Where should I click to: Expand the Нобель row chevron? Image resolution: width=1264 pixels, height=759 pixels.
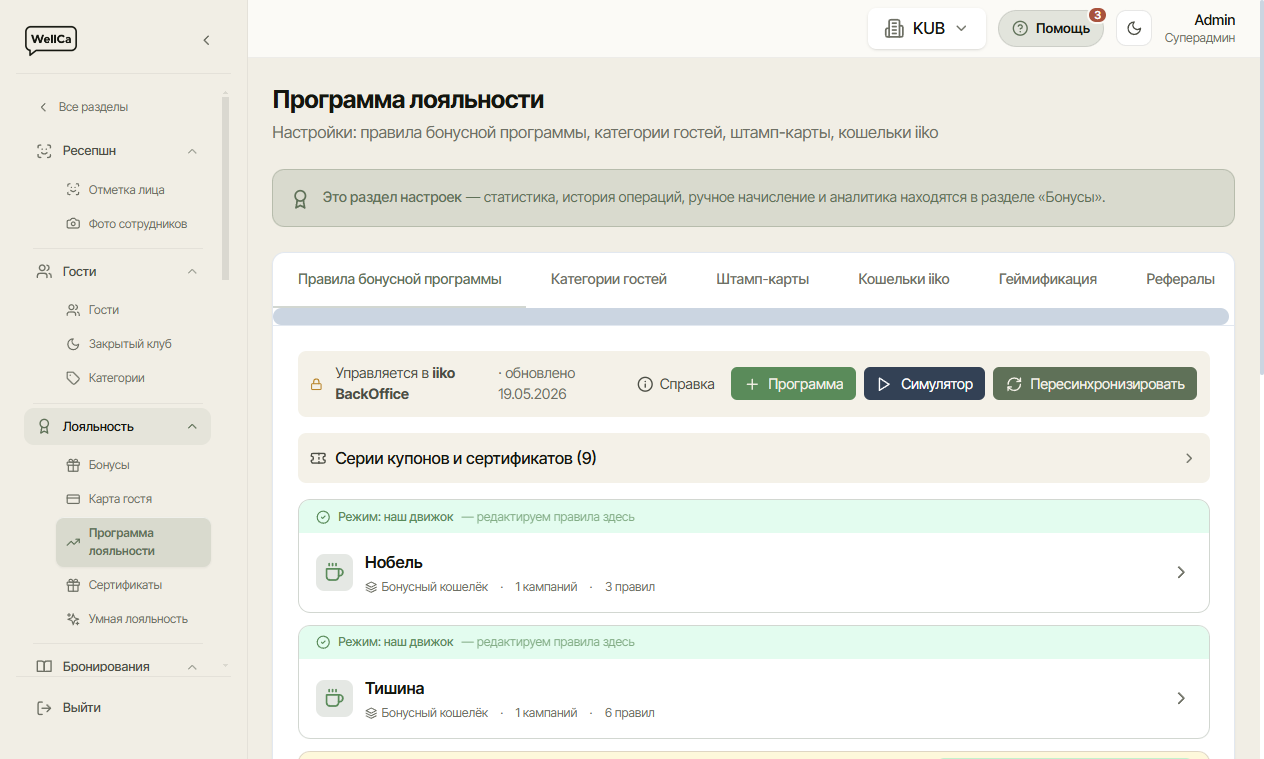(1181, 572)
